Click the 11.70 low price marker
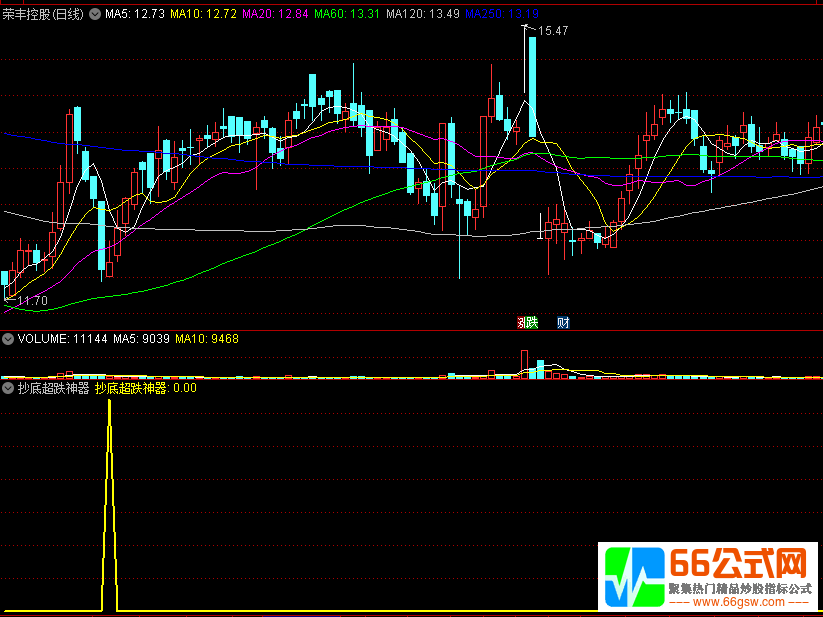The width and height of the screenshot is (823, 617). [33, 300]
